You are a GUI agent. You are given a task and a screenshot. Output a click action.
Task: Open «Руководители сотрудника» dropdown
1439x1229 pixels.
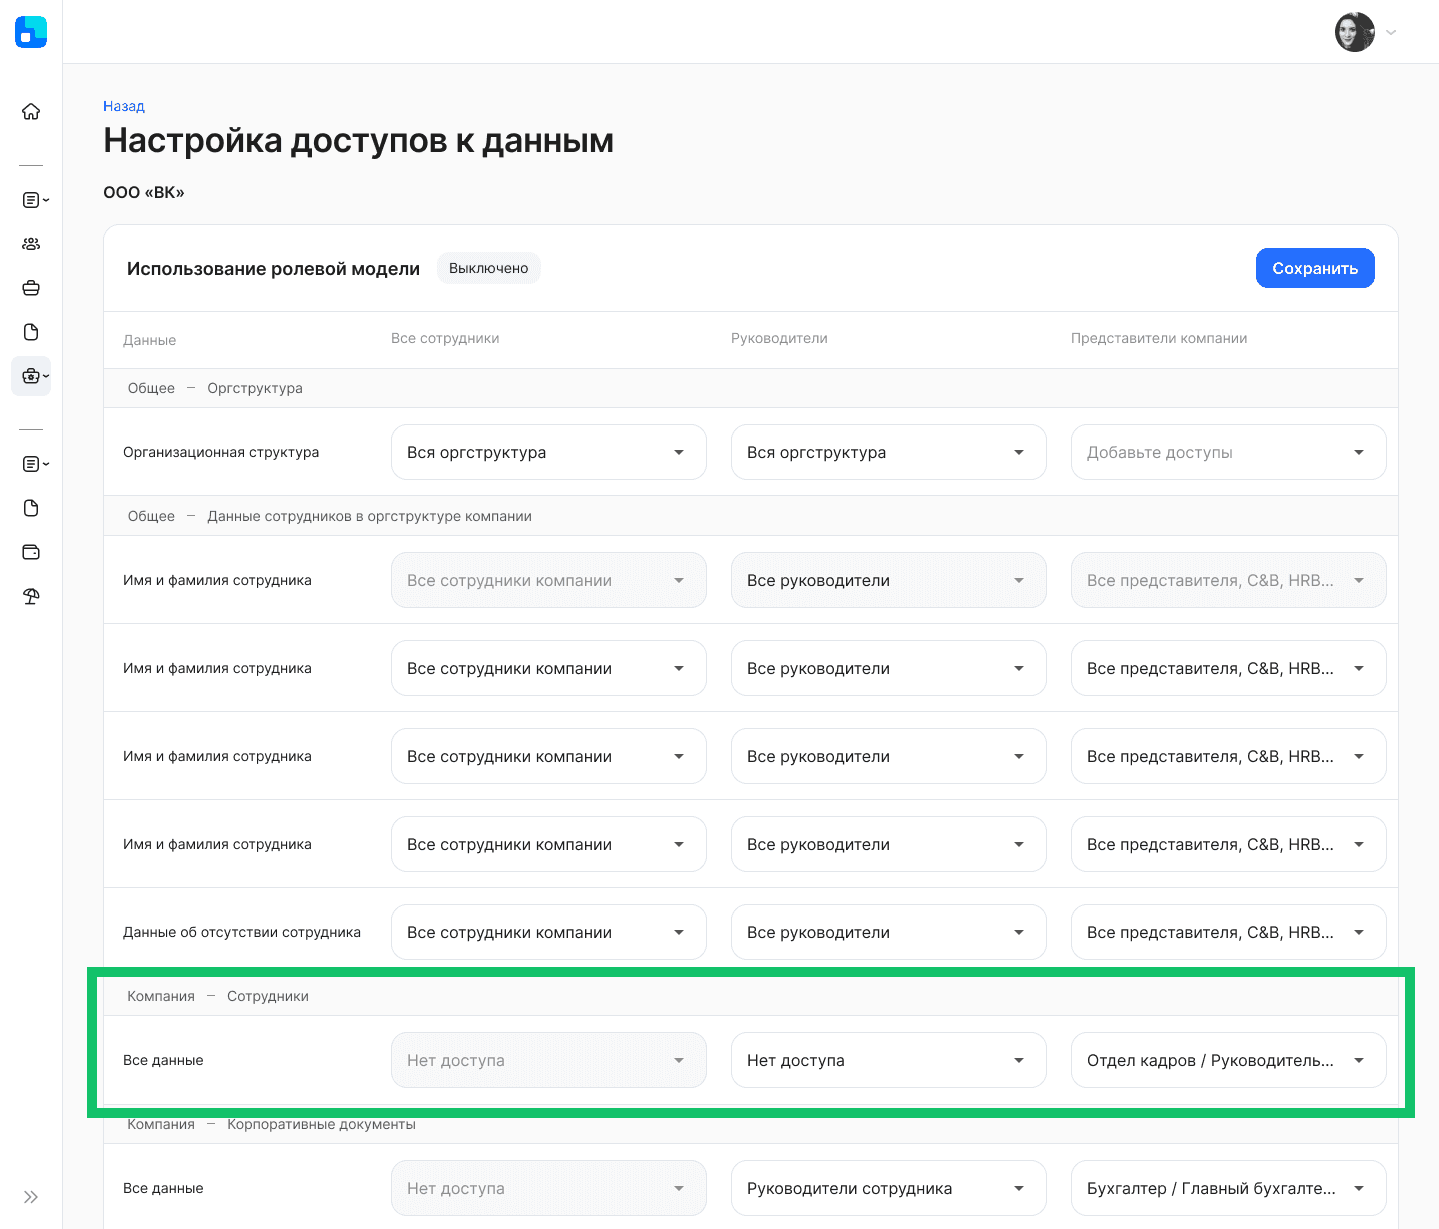888,1188
